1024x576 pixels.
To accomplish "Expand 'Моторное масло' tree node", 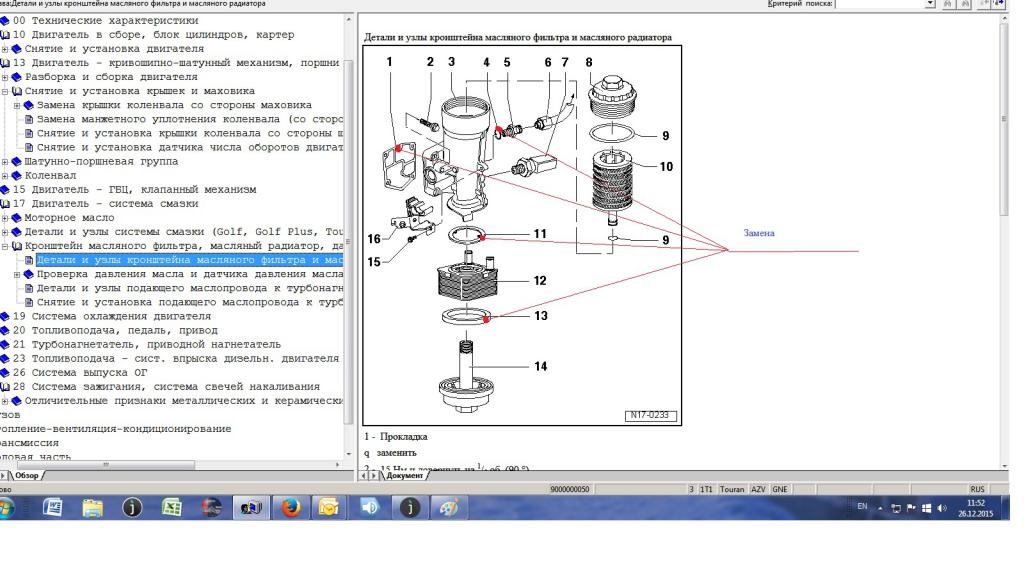I will [5, 218].
